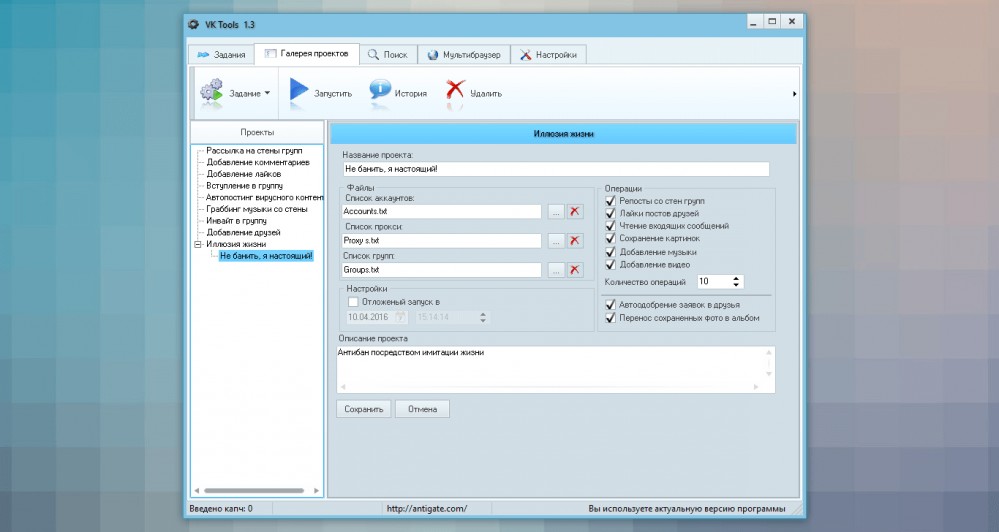Toggle Лайки постов друзей checkbox
The image size is (999, 532).
point(610,213)
